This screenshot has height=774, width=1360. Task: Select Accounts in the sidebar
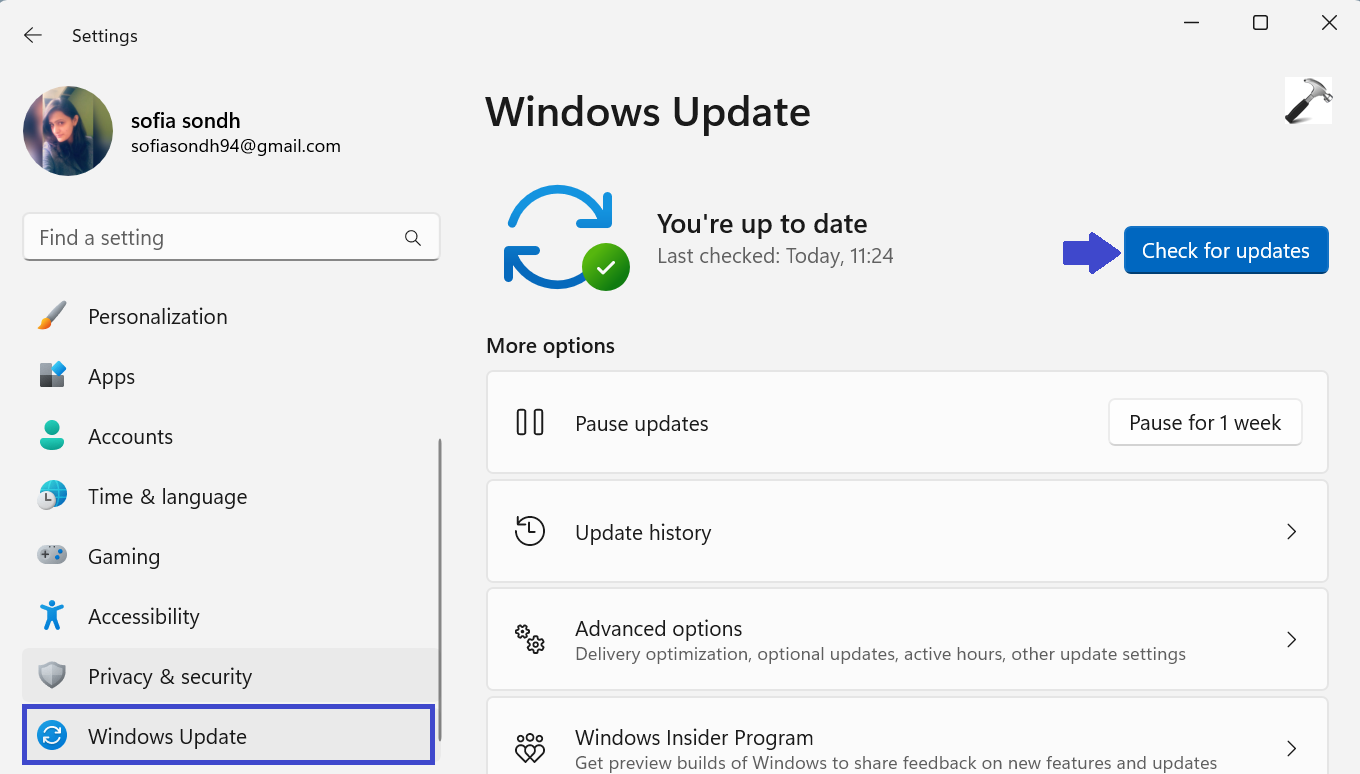tap(130, 436)
